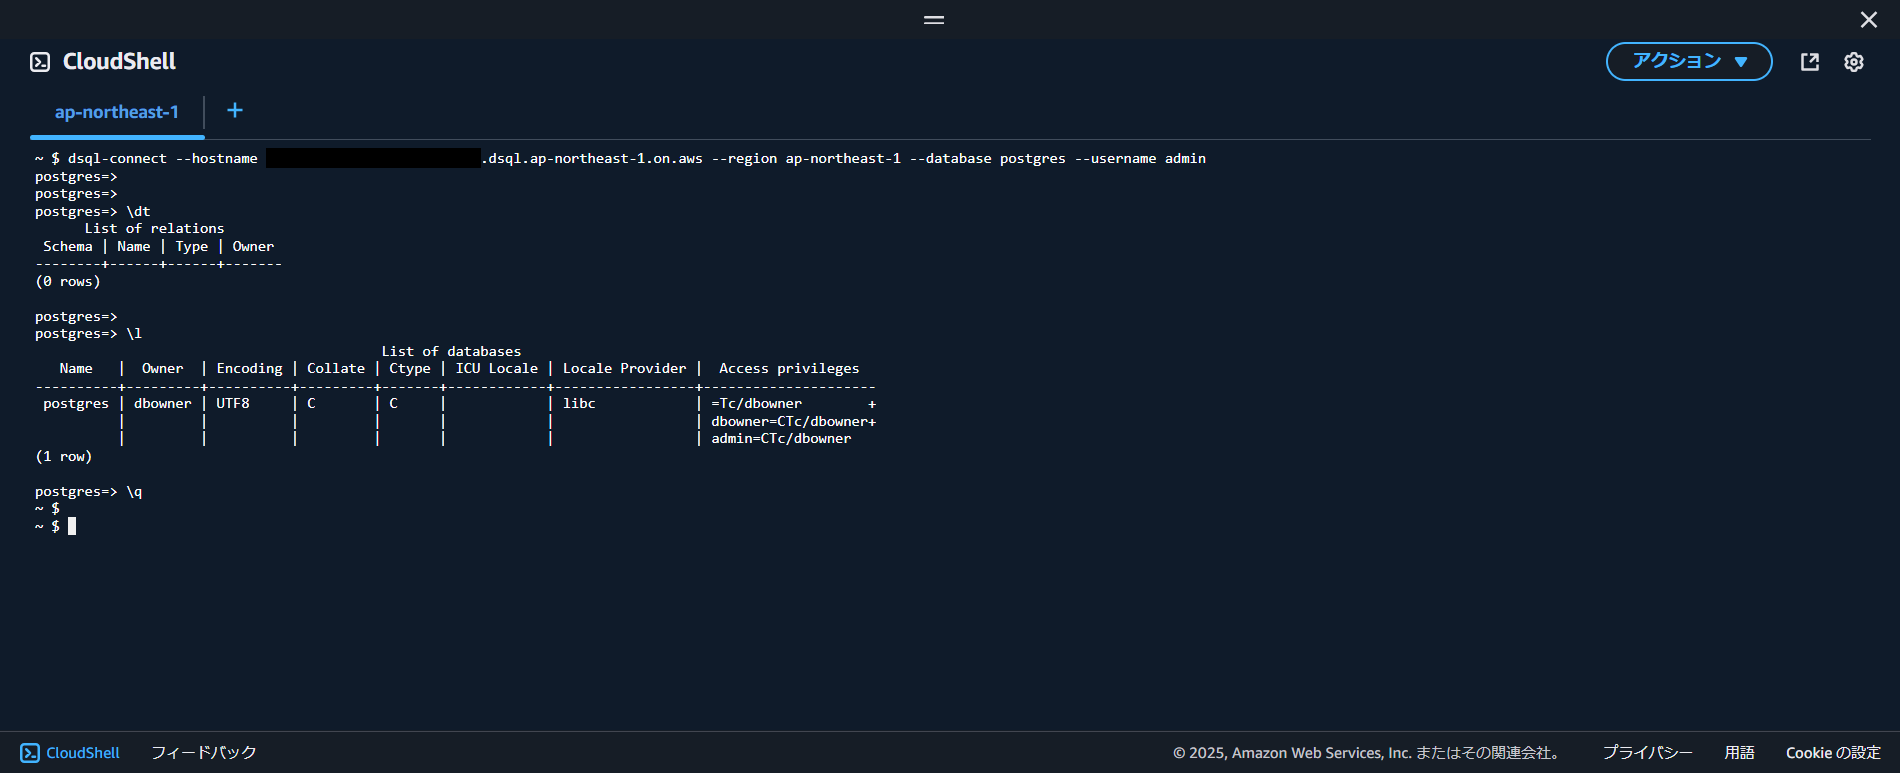This screenshot has height=773, width=1900.
Task: Click 'Collate' column header text
Action: (336, 368)
